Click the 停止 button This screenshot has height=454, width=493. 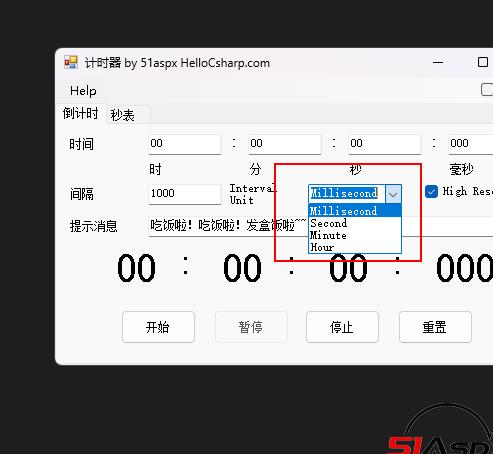(x=342, y=327)
